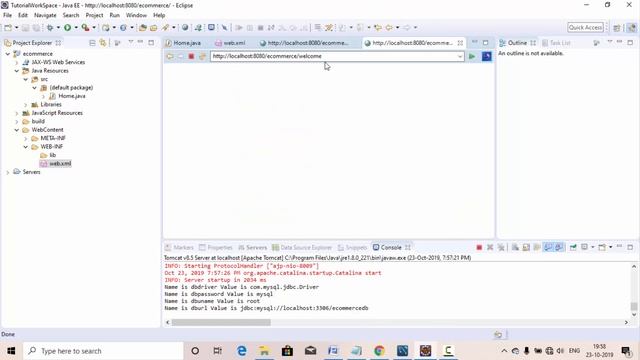Viewport: 640px width, 360px height.
Task: Collapse the ecommerce project node
Action: point(8,54)
